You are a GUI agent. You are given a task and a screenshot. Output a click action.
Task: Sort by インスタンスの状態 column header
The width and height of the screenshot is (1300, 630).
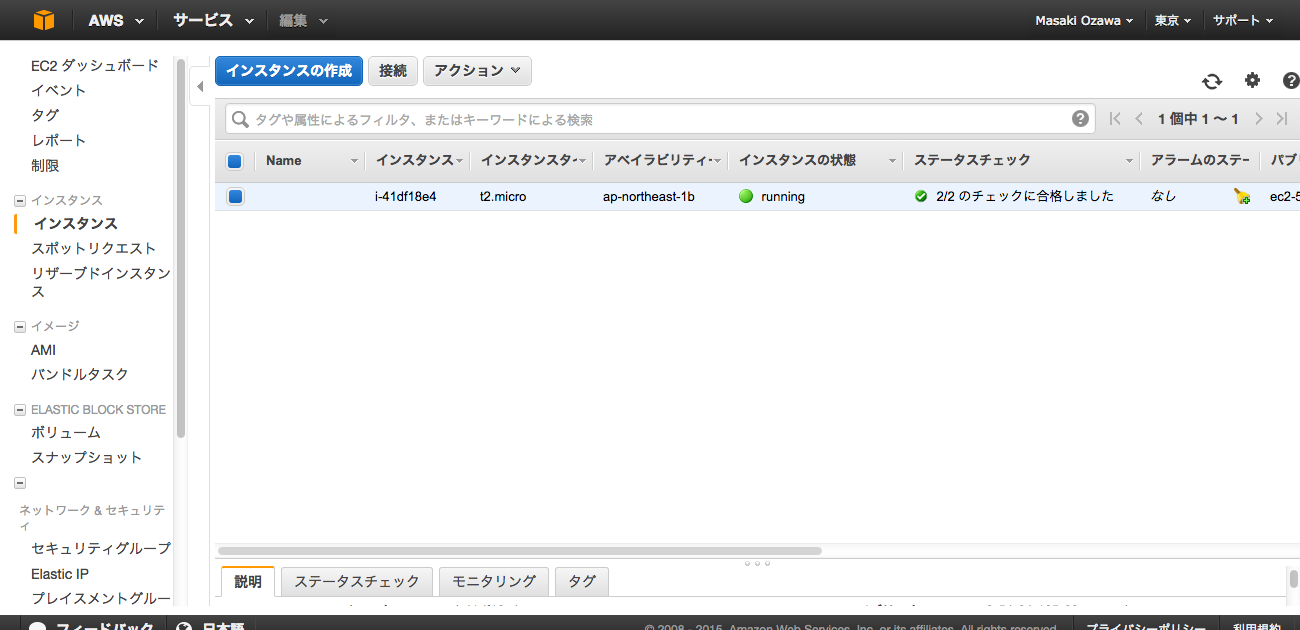tap(815, 161)
